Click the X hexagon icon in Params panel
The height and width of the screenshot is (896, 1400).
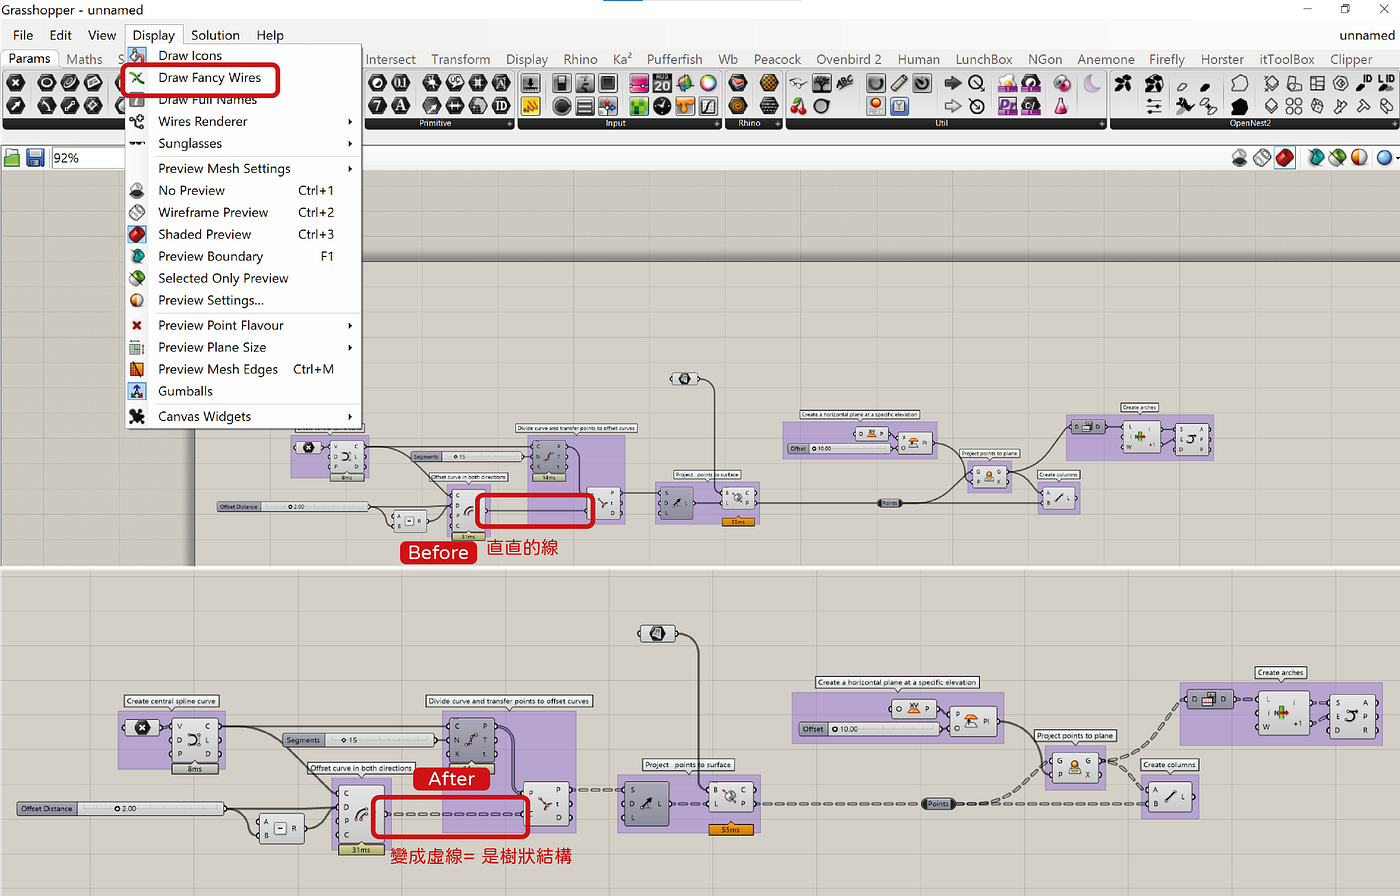(x=16, y=83)
